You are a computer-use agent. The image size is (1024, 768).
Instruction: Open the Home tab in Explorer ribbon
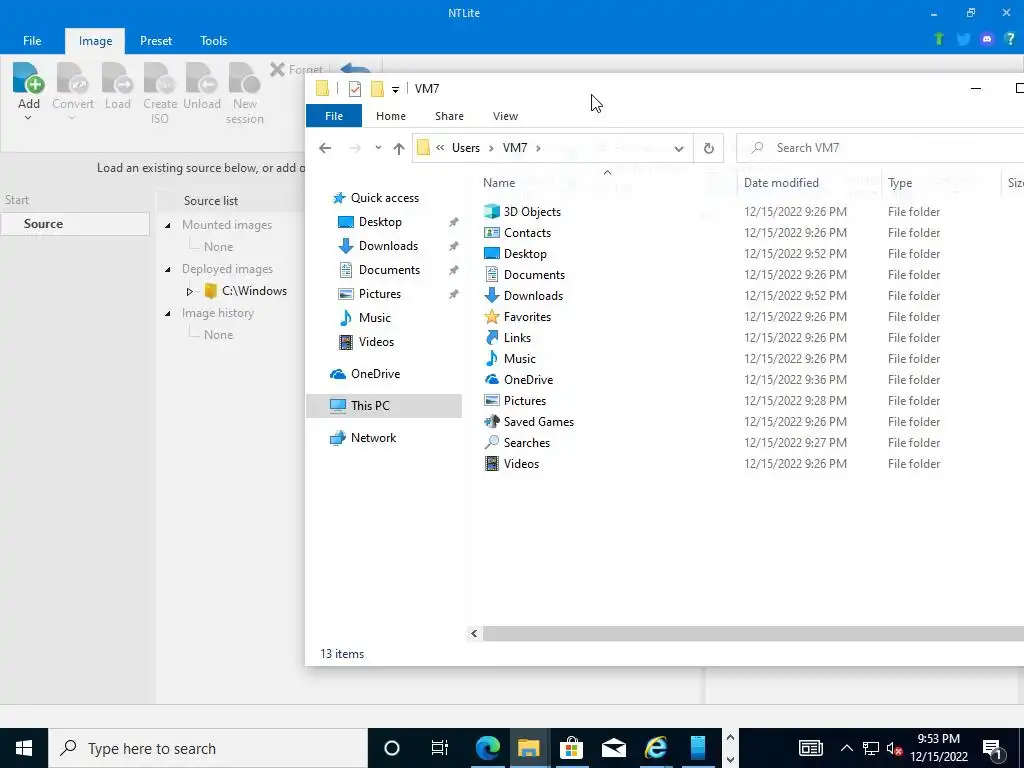point(391,116)
